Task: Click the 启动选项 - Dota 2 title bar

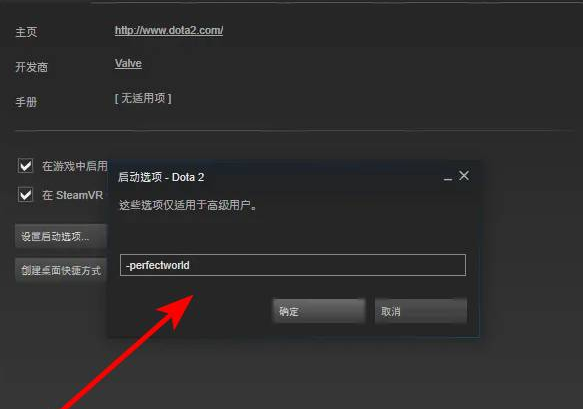Action: pyautogui.click(x=275, y=177)
